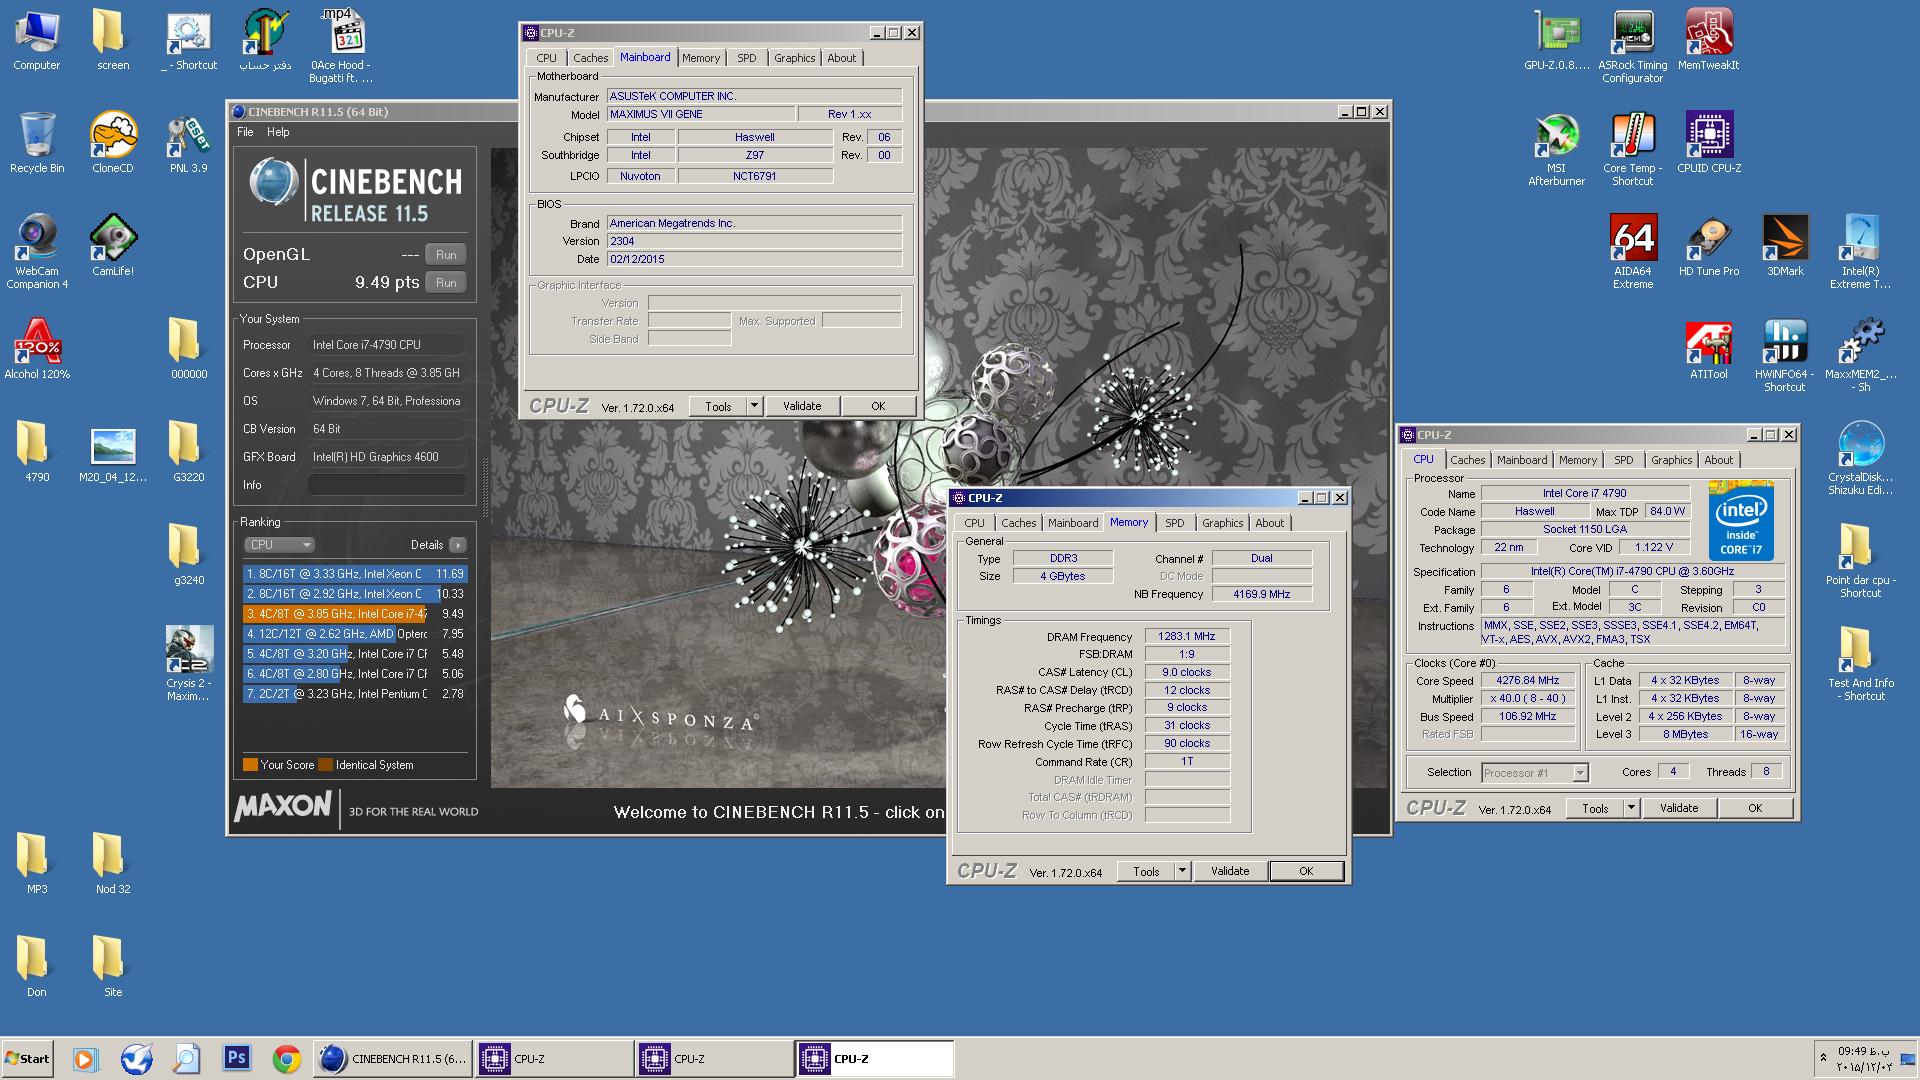Image resolution: width=1920 pixels, height=1080 pixels.
Task: Open WebCam Companion 4 icon
Action: pos(37,253)
